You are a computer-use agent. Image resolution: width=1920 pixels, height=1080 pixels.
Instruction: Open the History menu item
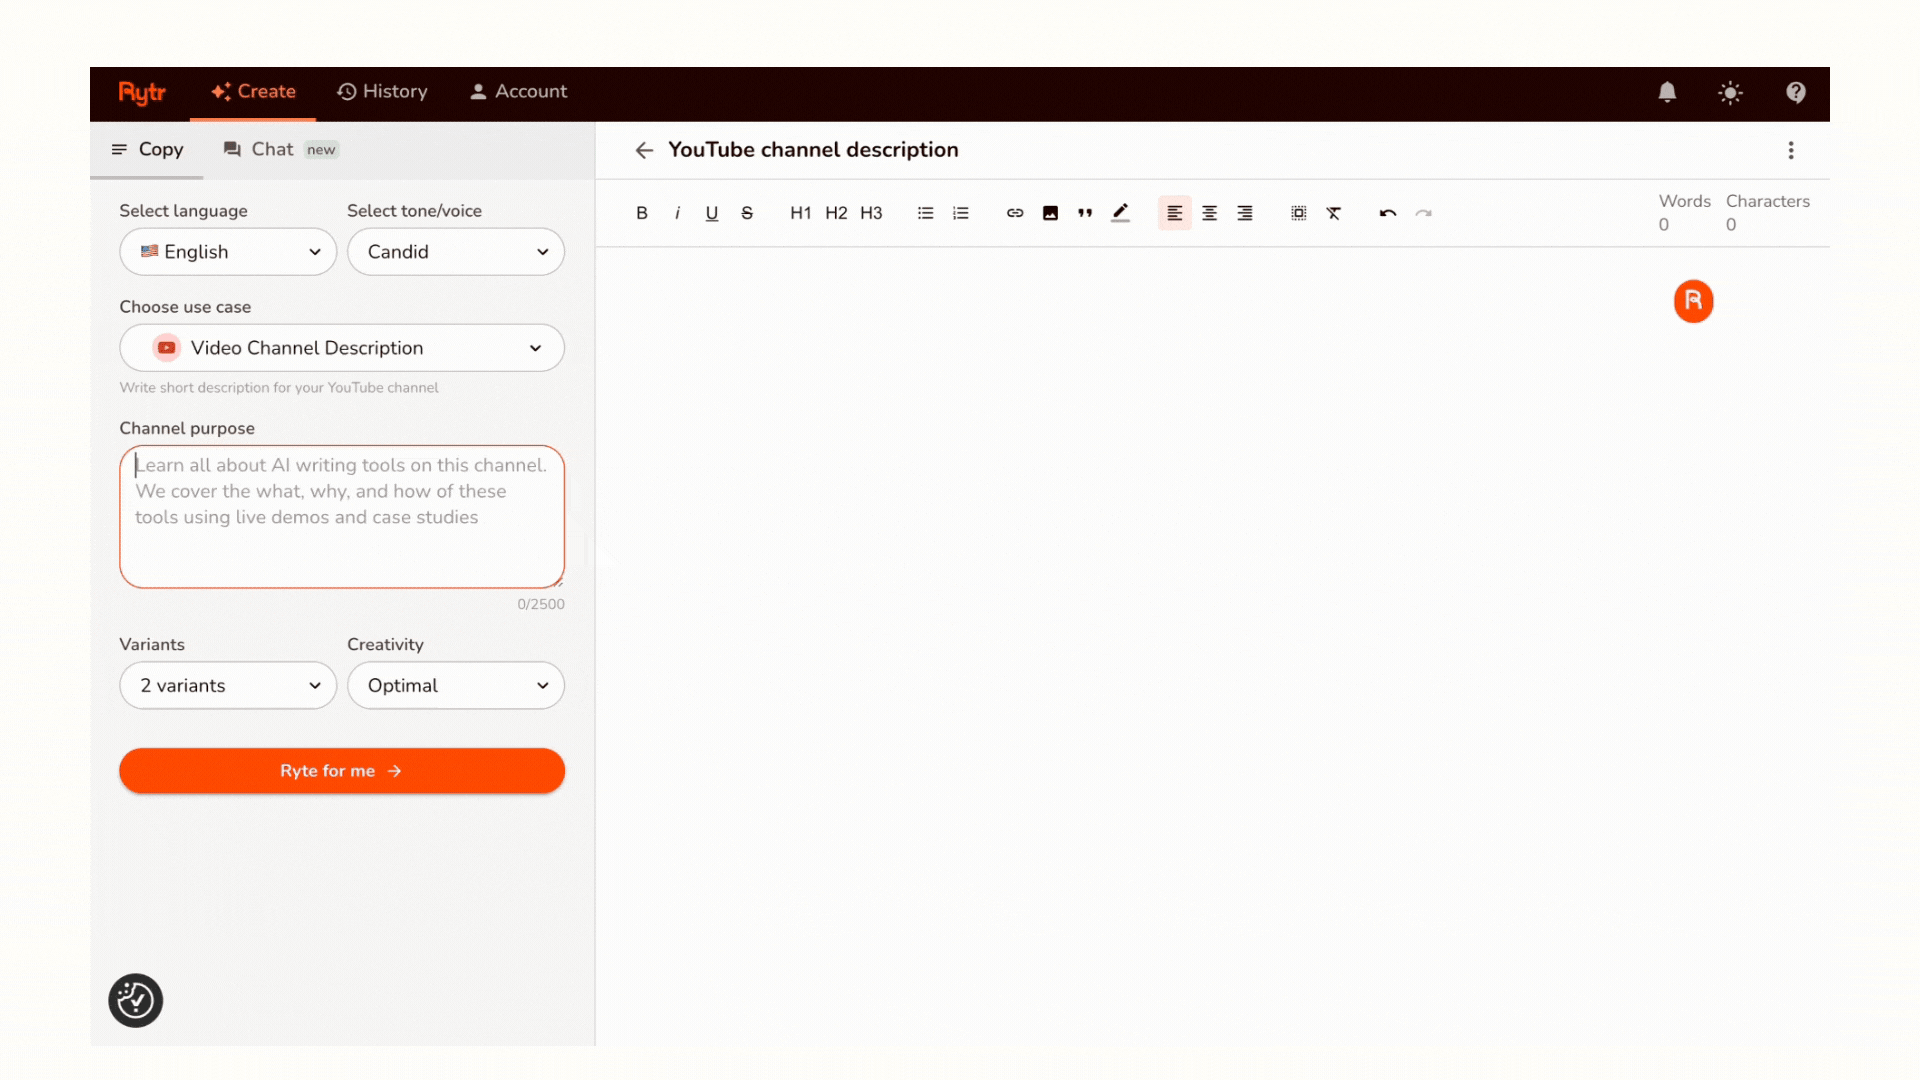point(382,92)
